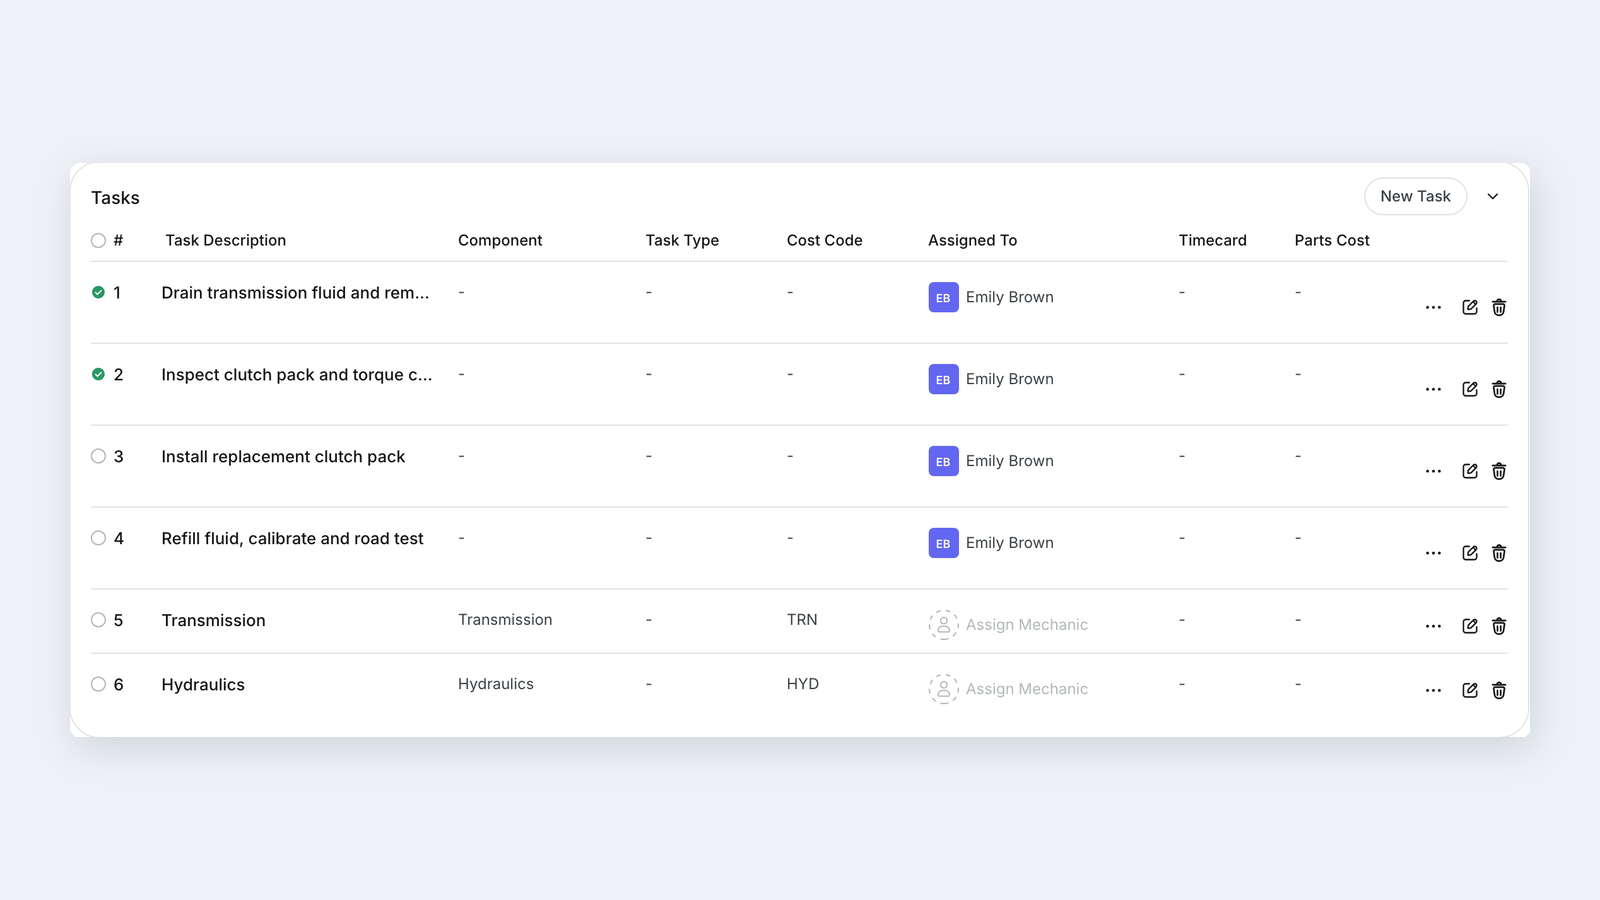Click the New Task button
The image size is (1600, 900).
(1415, 196)
